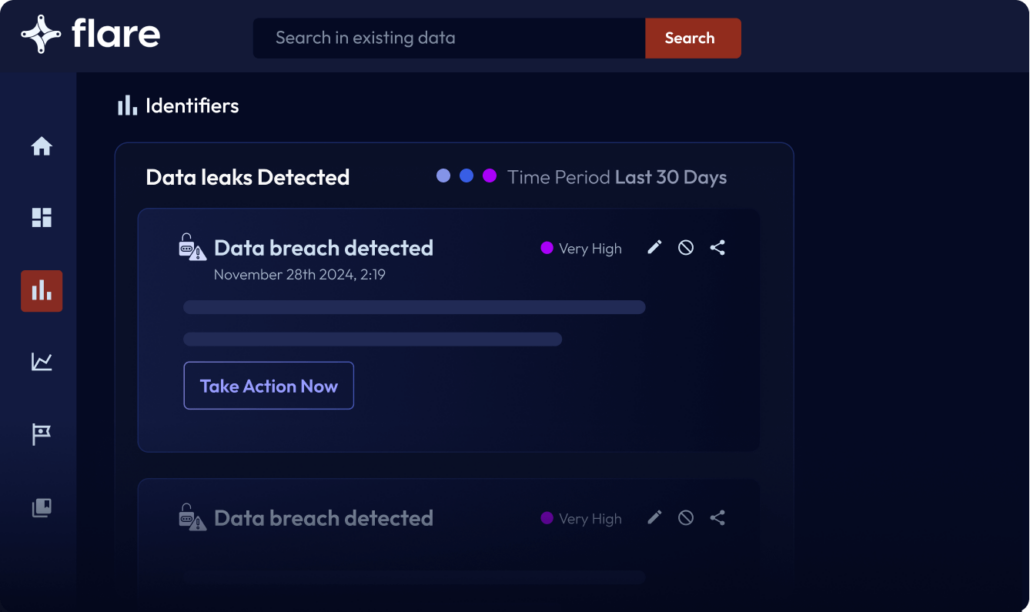This screenshot has height=612, width=1030.
Task: Click the block icon on second alert
Action: [686, 518]
